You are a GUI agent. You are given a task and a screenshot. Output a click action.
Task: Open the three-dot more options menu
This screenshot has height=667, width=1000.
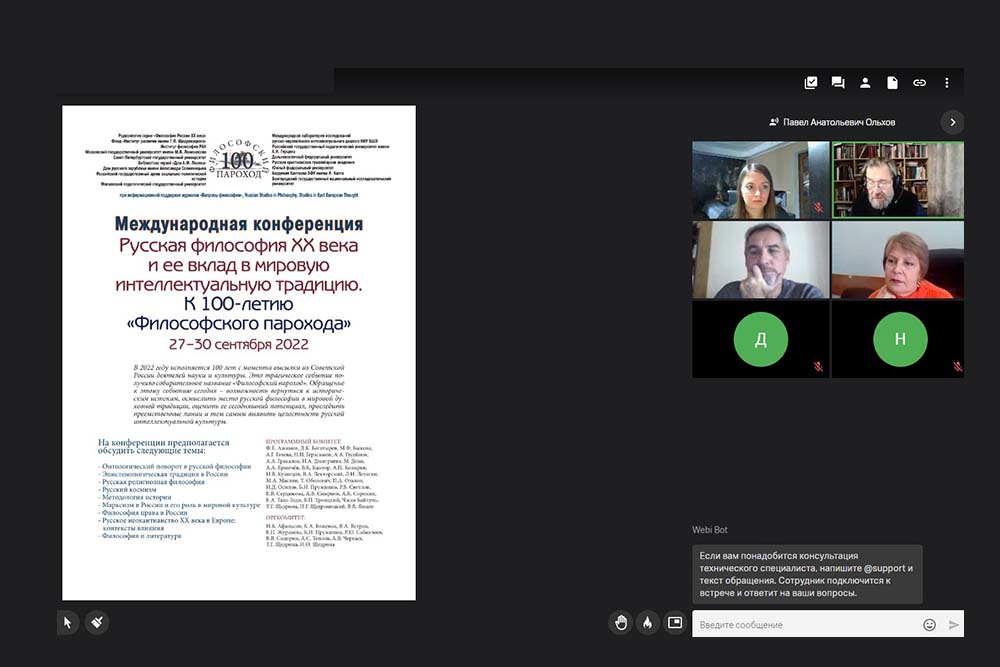coord(946,83)
